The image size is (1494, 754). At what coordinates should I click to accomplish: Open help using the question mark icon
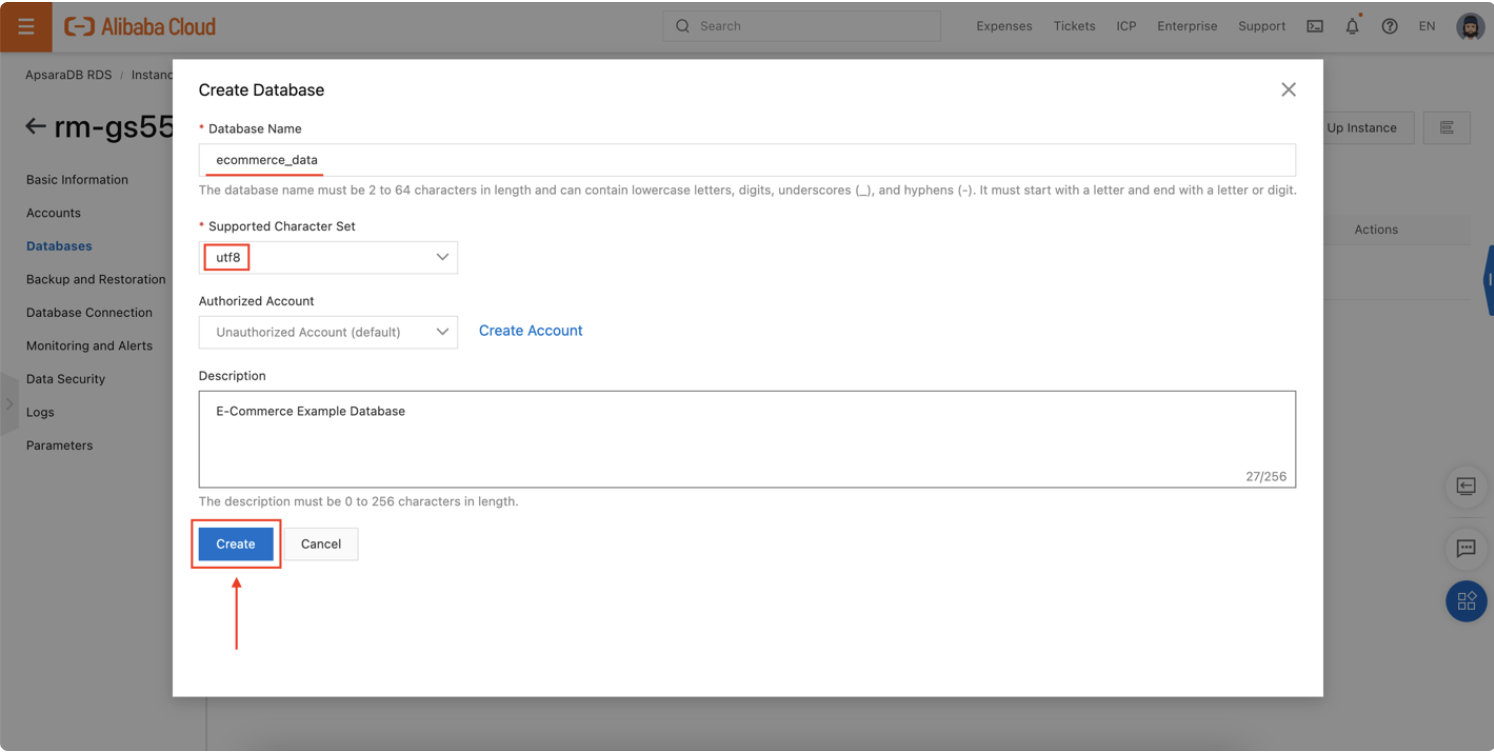1389,26
